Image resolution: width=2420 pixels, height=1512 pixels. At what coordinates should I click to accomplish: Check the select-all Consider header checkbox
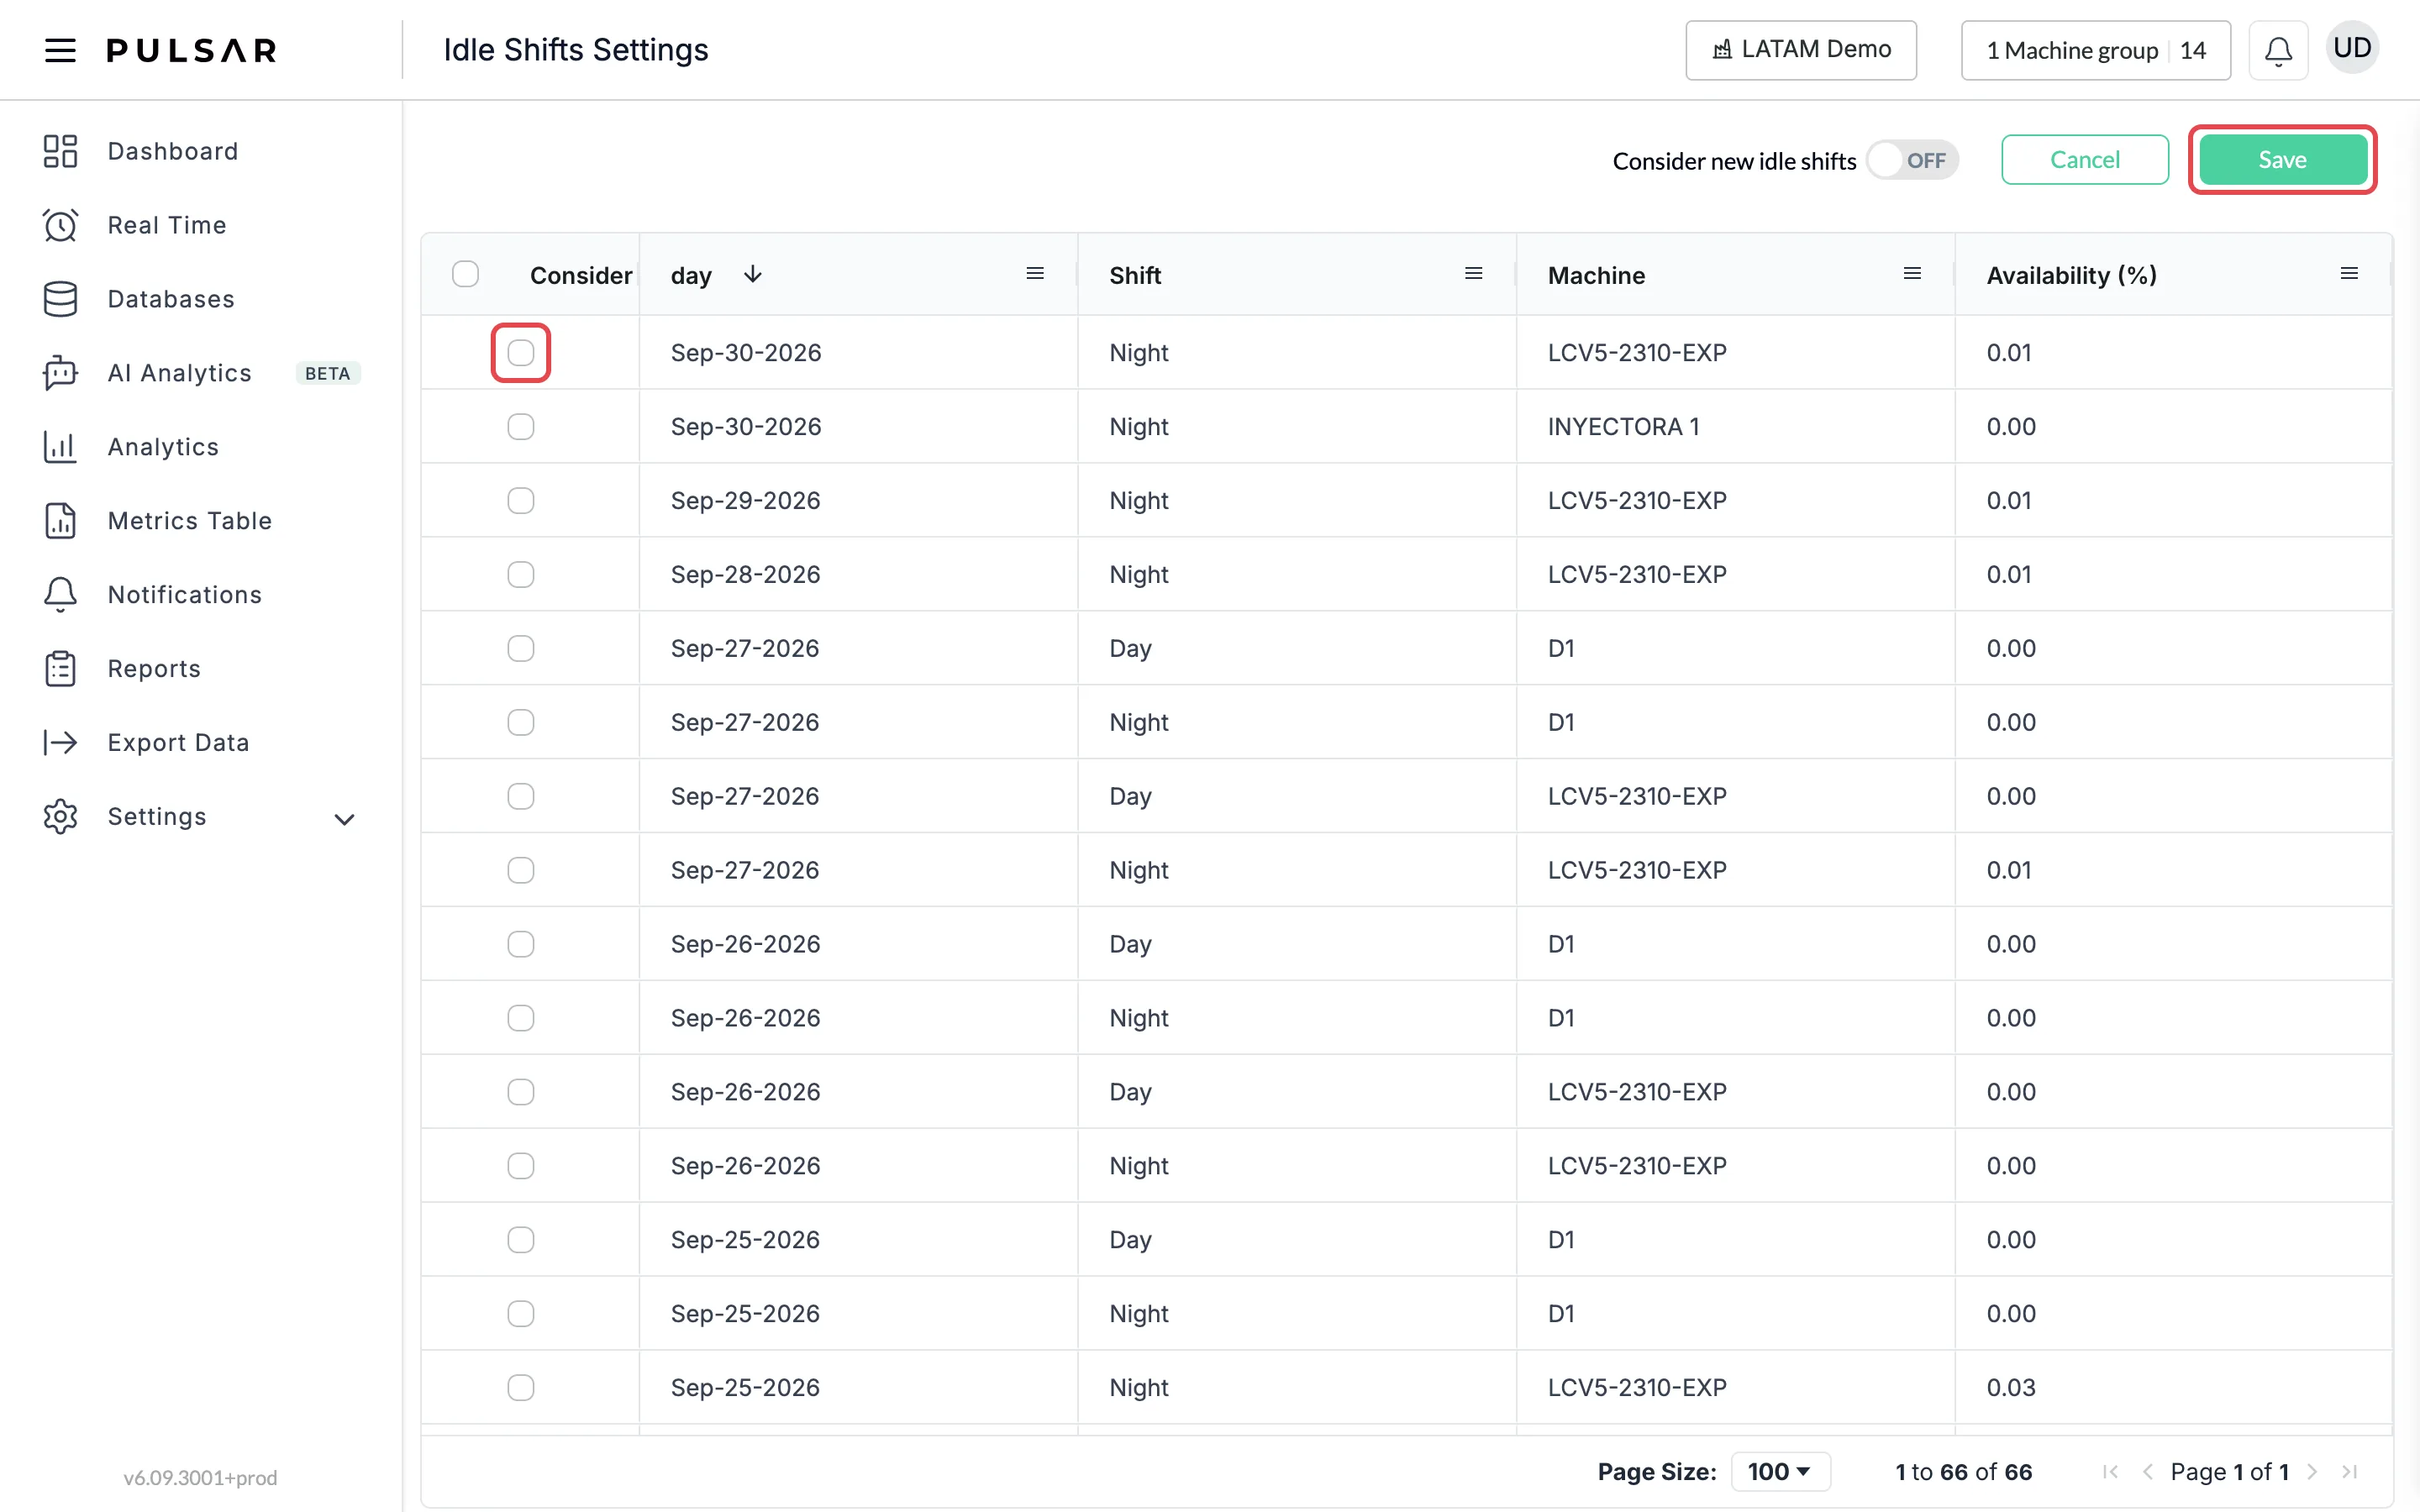[x=465, y=274]
